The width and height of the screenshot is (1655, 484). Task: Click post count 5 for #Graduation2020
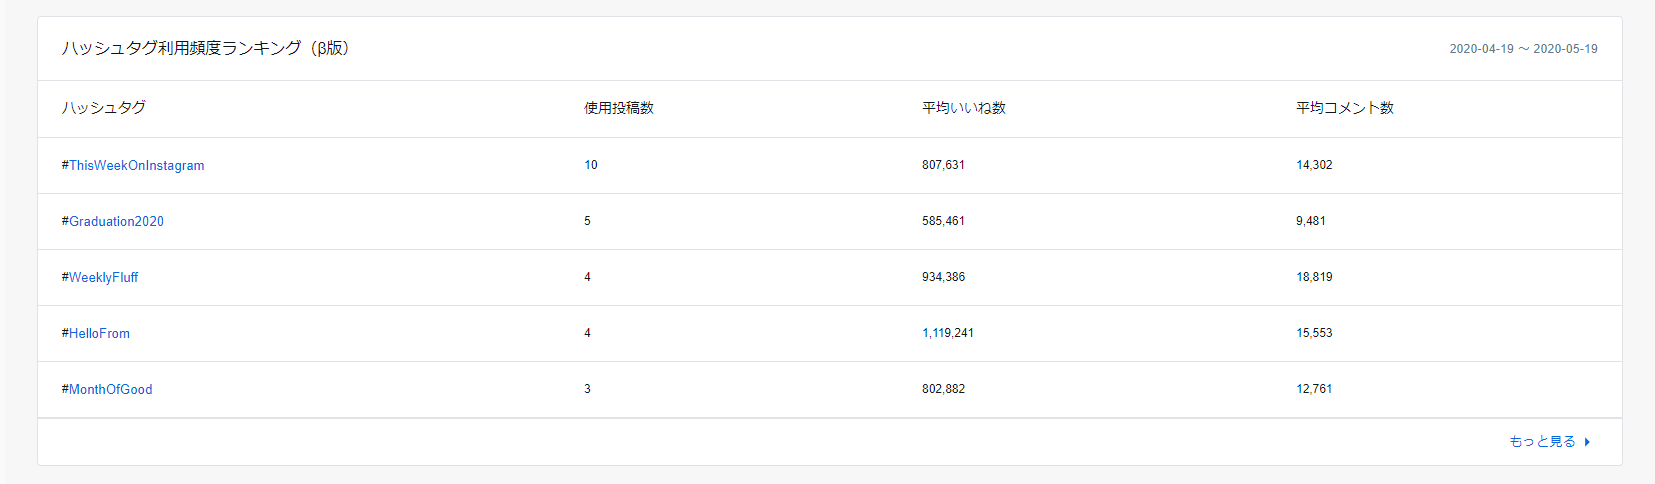[588, 221]
